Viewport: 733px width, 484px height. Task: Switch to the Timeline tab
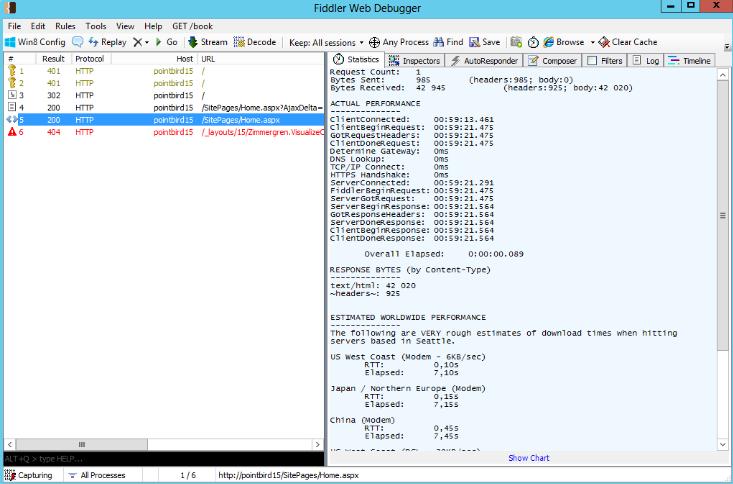point(689,61)
